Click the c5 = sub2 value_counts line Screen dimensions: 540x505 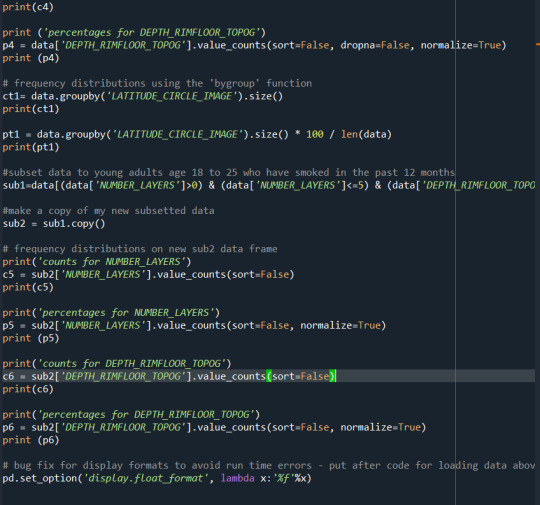pyautogui.click(x=148, y=275)
